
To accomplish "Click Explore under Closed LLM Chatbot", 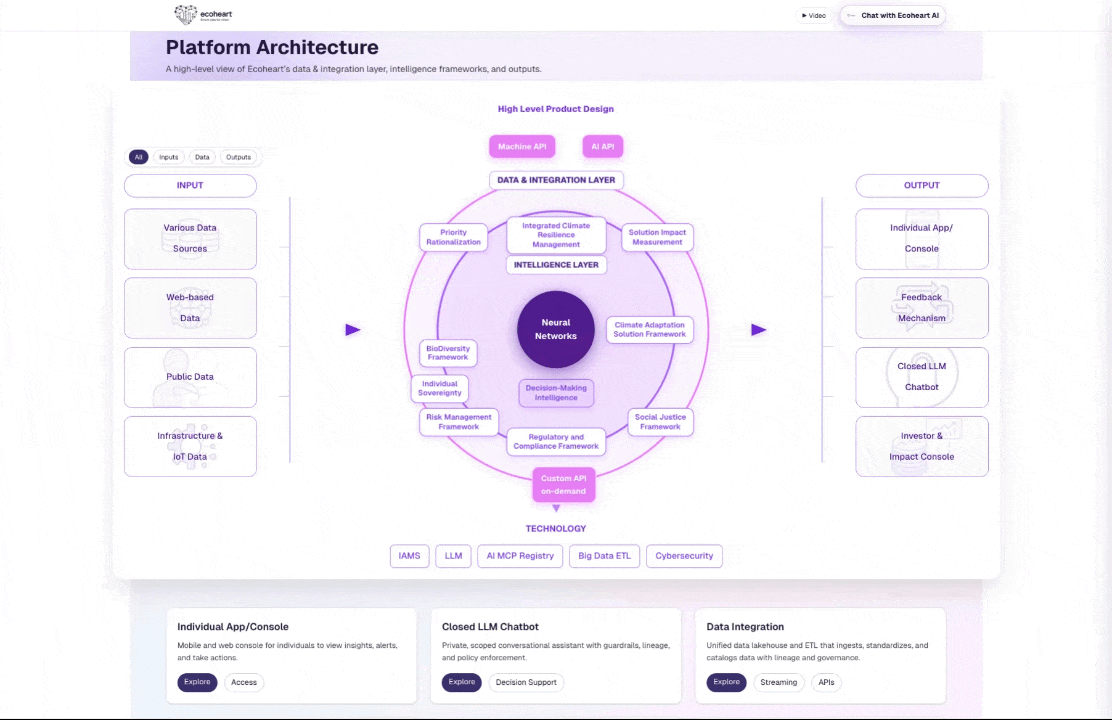I will point(461,682).
